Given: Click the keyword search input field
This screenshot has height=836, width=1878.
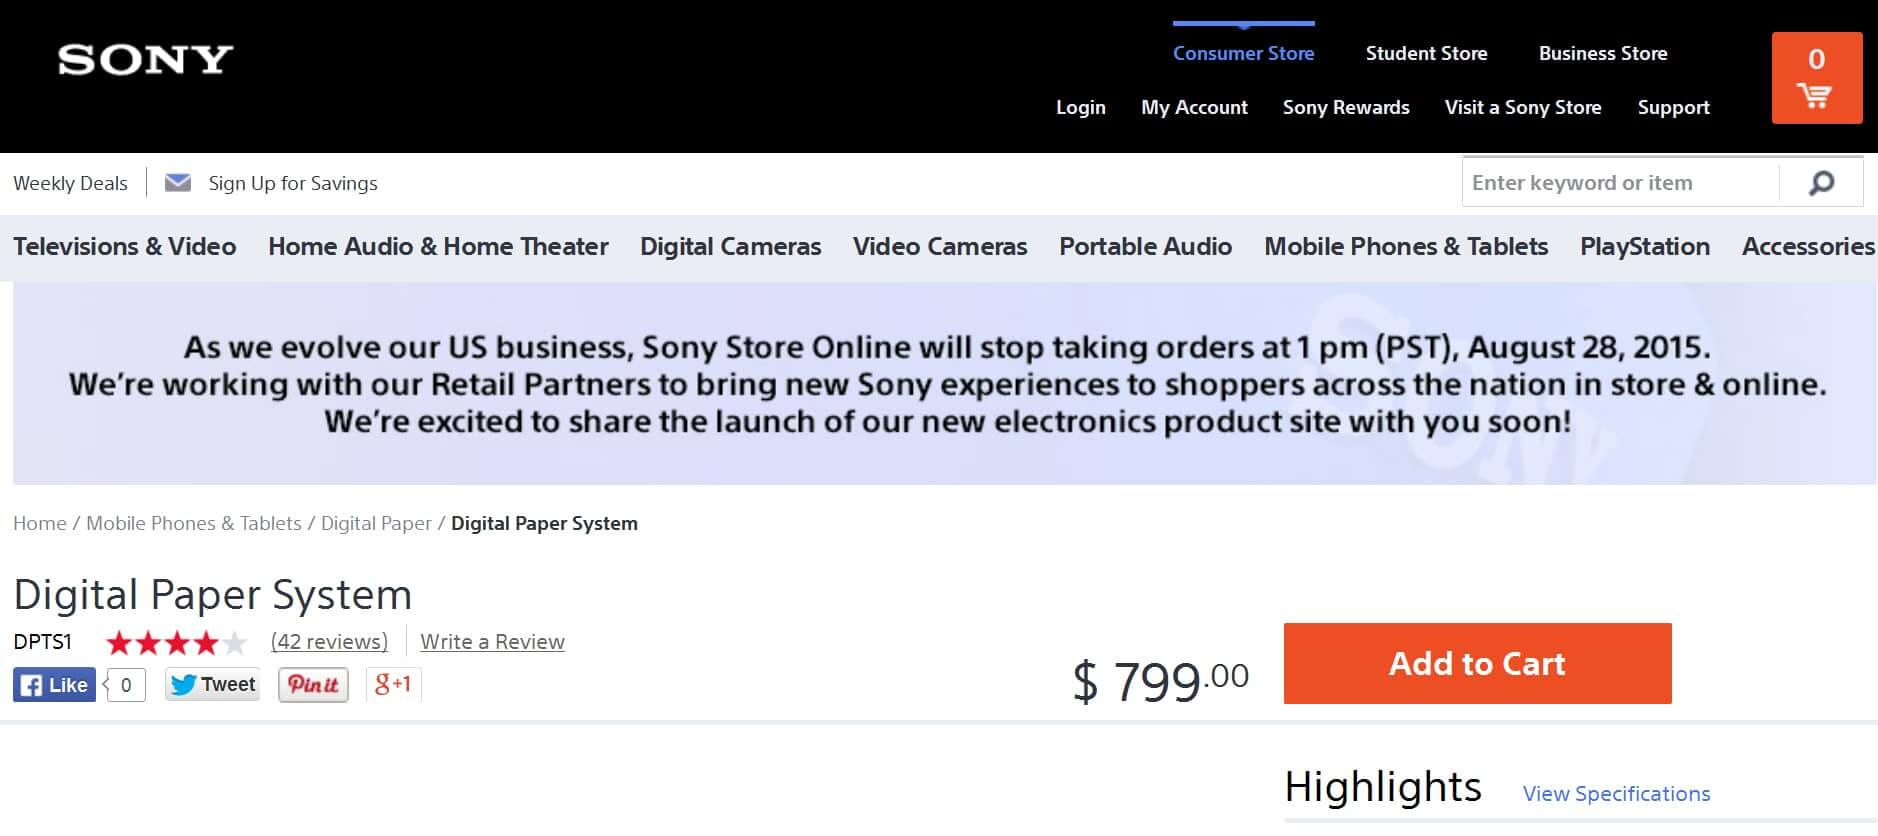Looking at the screenshot, I should 1620,183.
